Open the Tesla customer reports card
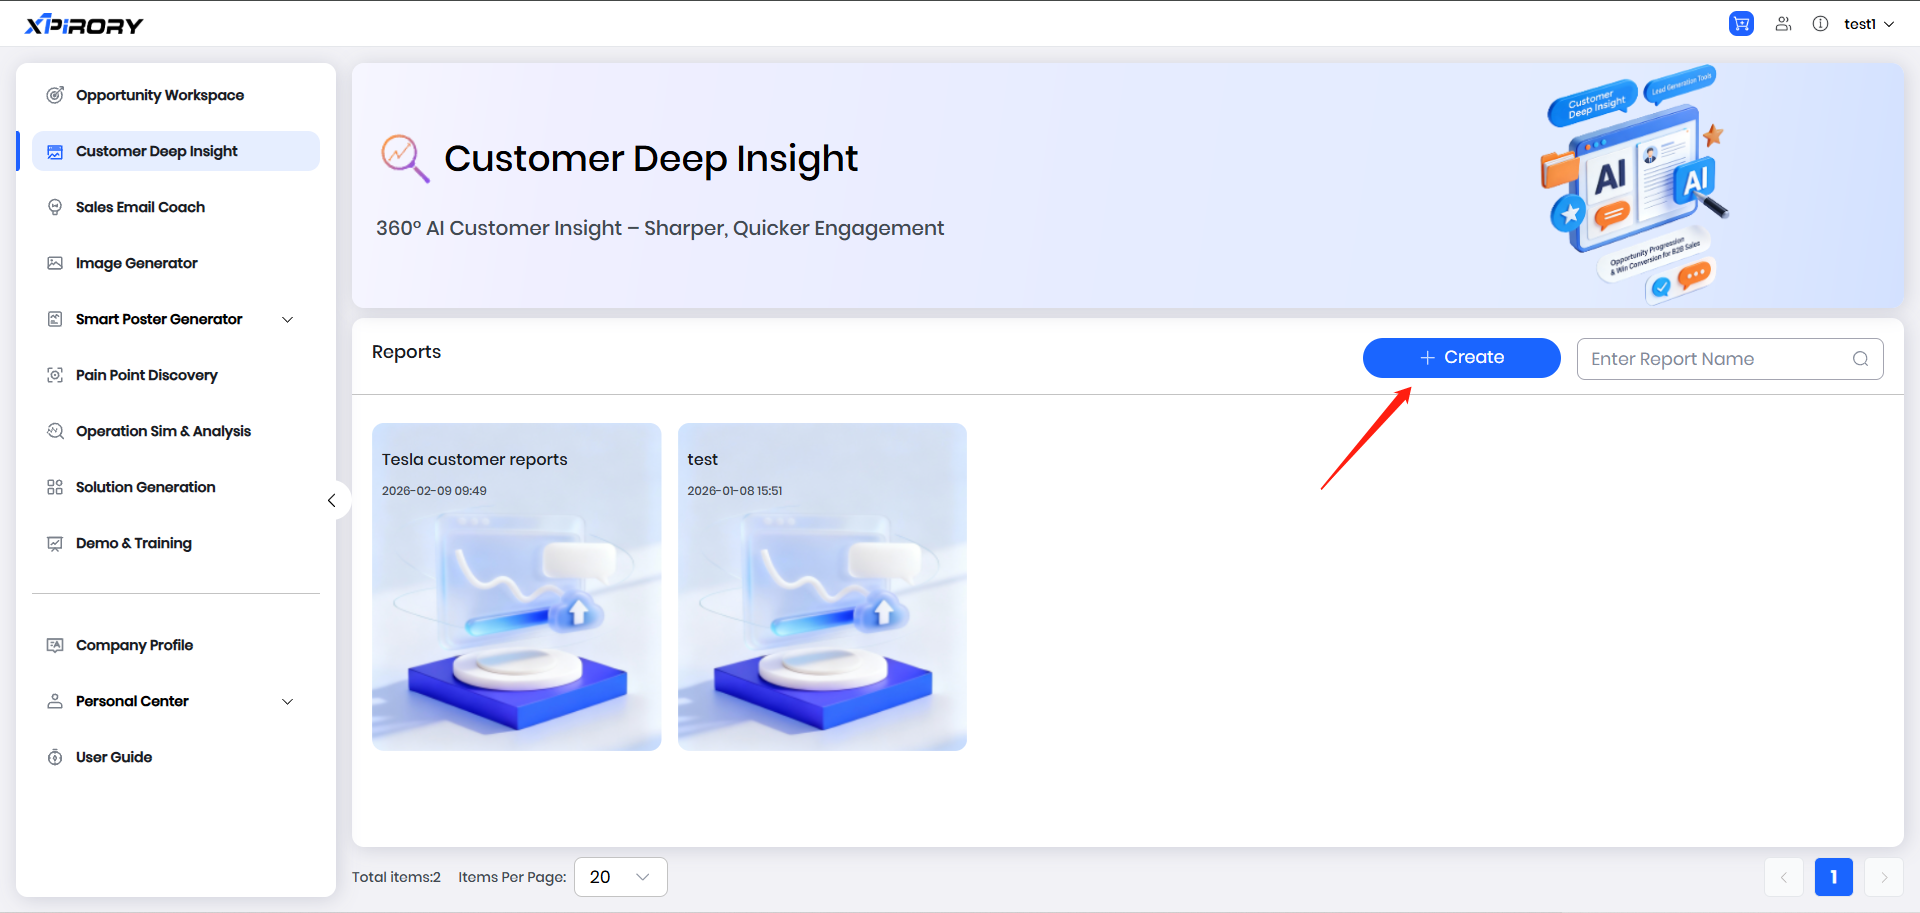The width and height of the screenshot is (1920, 913). pyautogui.click(x=516, y=587)
